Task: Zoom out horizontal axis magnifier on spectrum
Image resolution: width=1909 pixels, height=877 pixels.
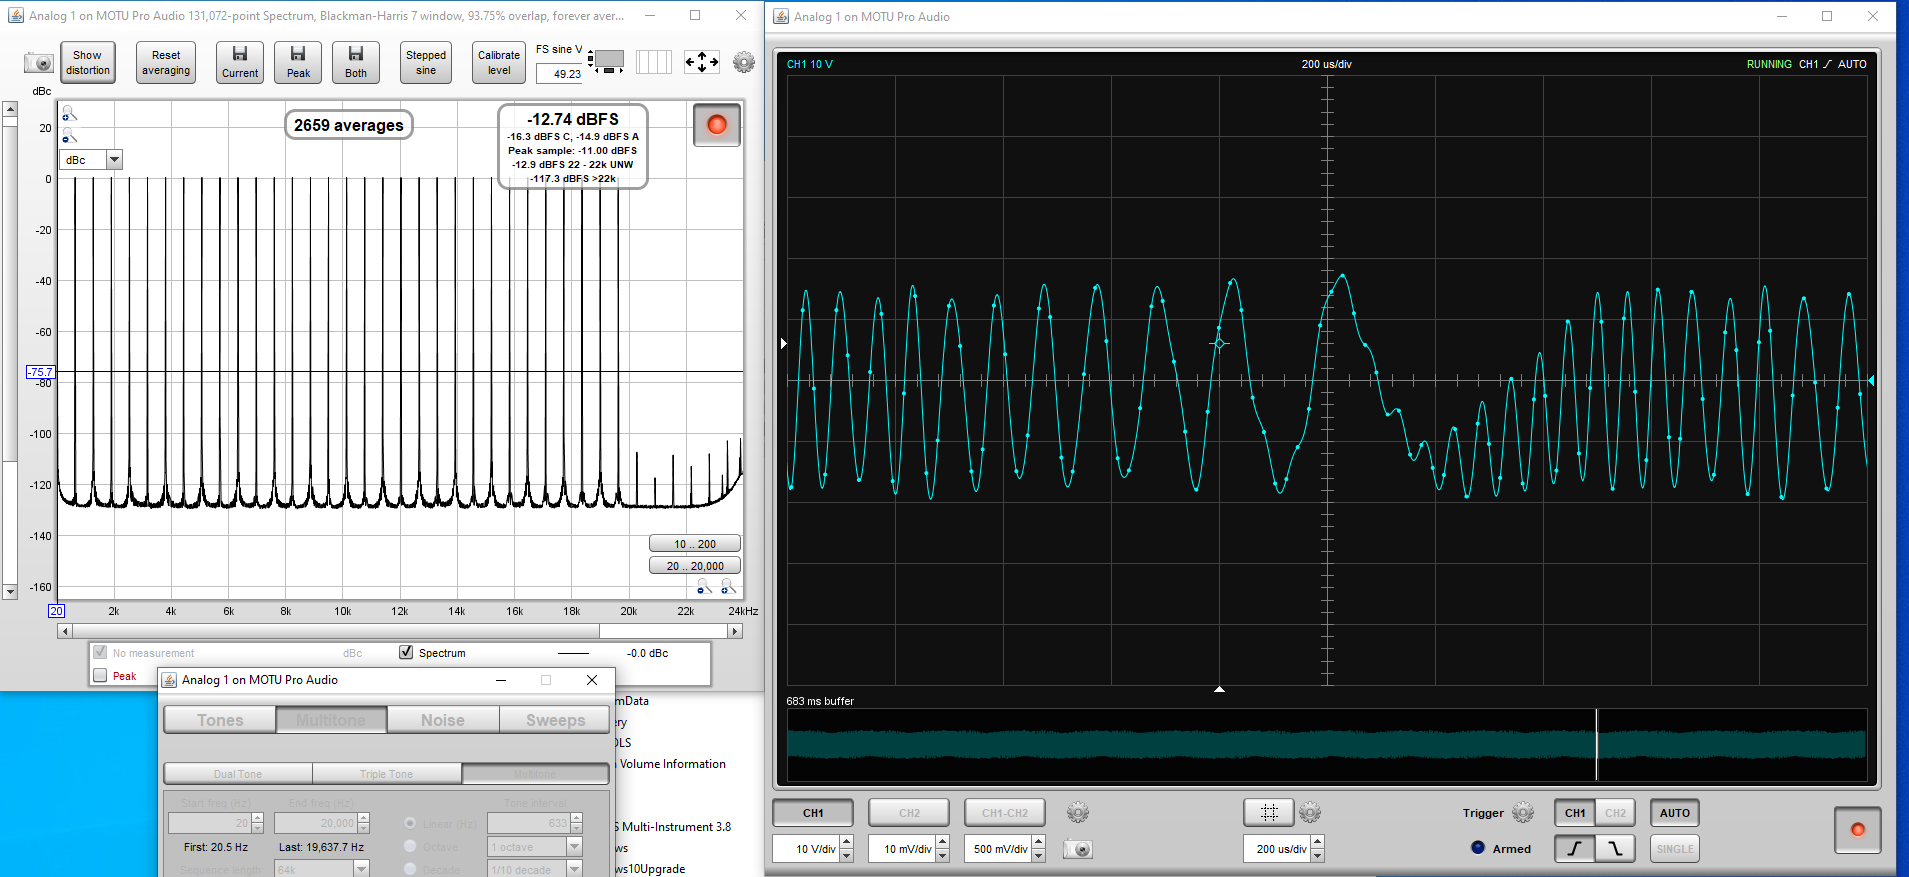Action: tap(704, 587)
